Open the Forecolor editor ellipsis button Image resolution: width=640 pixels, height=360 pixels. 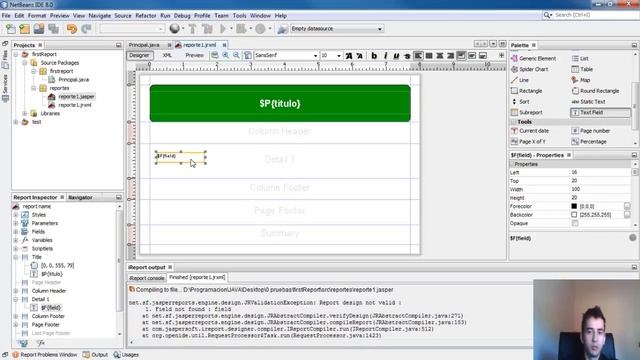(x=627, y=206)
